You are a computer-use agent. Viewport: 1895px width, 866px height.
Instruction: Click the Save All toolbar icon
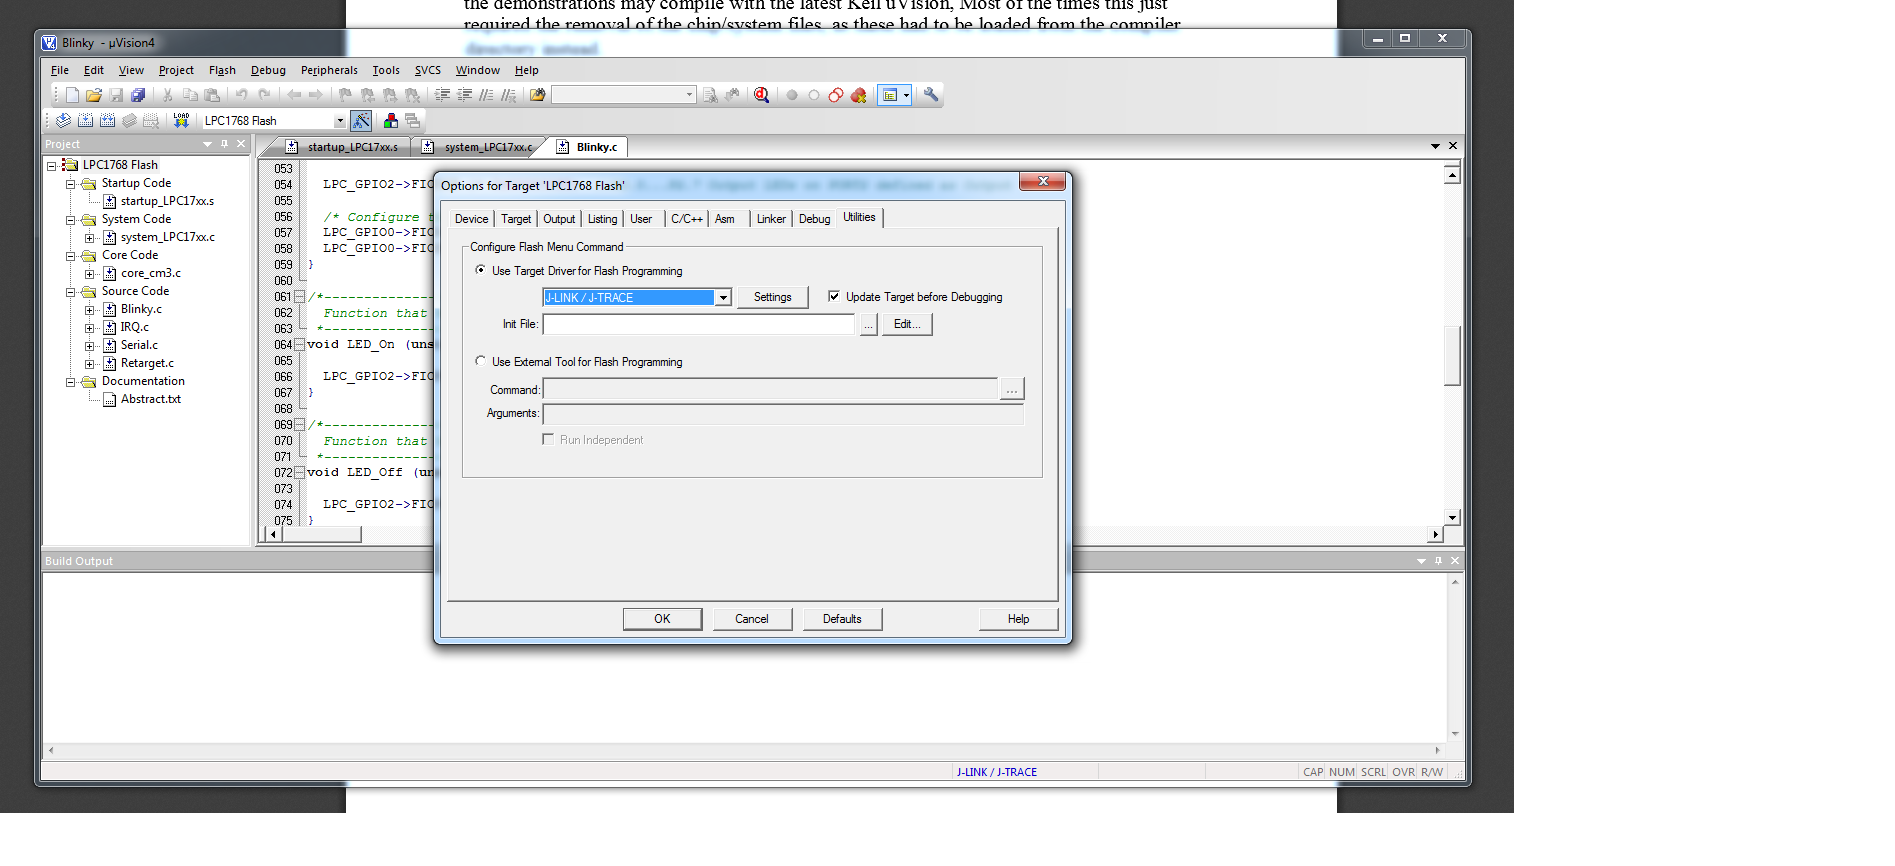pyautogui.click(x=138, y=95)
